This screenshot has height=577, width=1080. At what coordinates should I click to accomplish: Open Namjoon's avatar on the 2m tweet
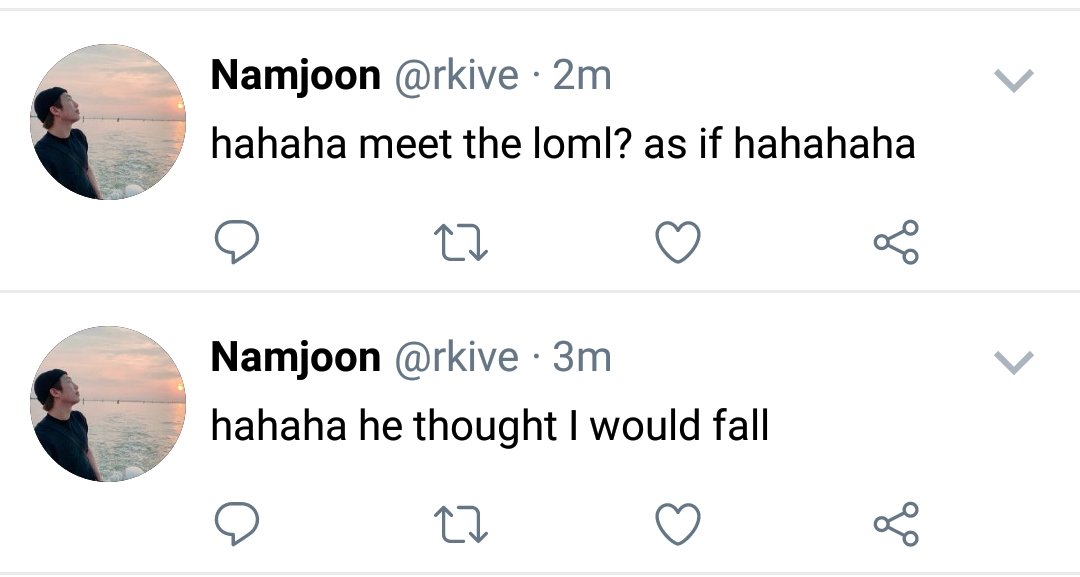coord(109,122)
